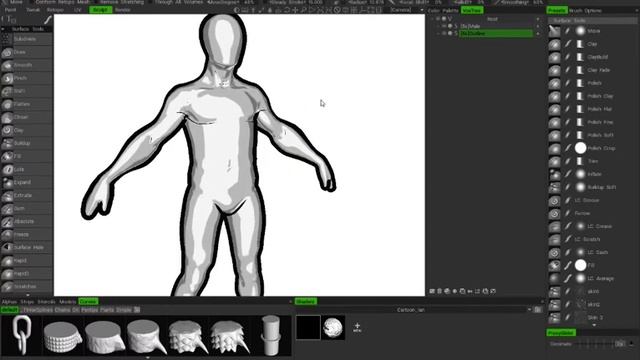This screenshot has height=360, width=640.
Task: Select the Surface Hide tool
Action: pyautogui.click(x=27, y=247)
